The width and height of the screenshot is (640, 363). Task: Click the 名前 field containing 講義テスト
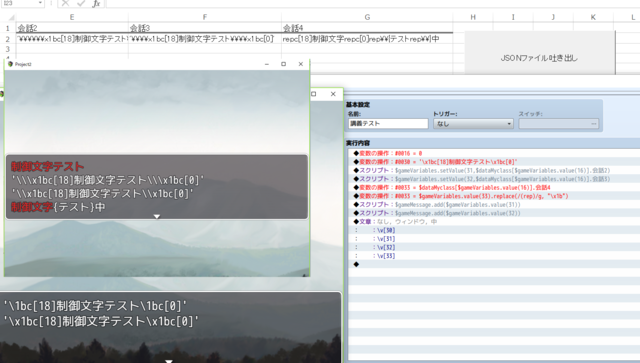388,123
